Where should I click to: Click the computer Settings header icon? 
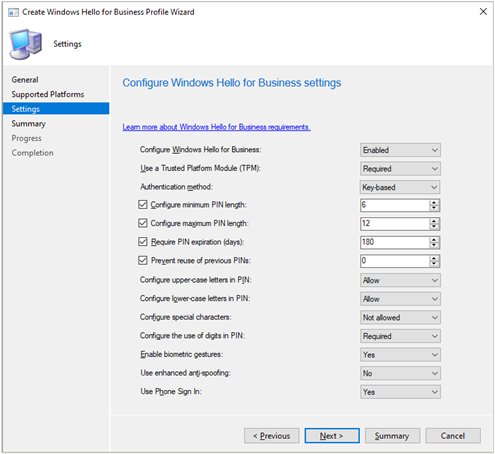tap(26, 44)
